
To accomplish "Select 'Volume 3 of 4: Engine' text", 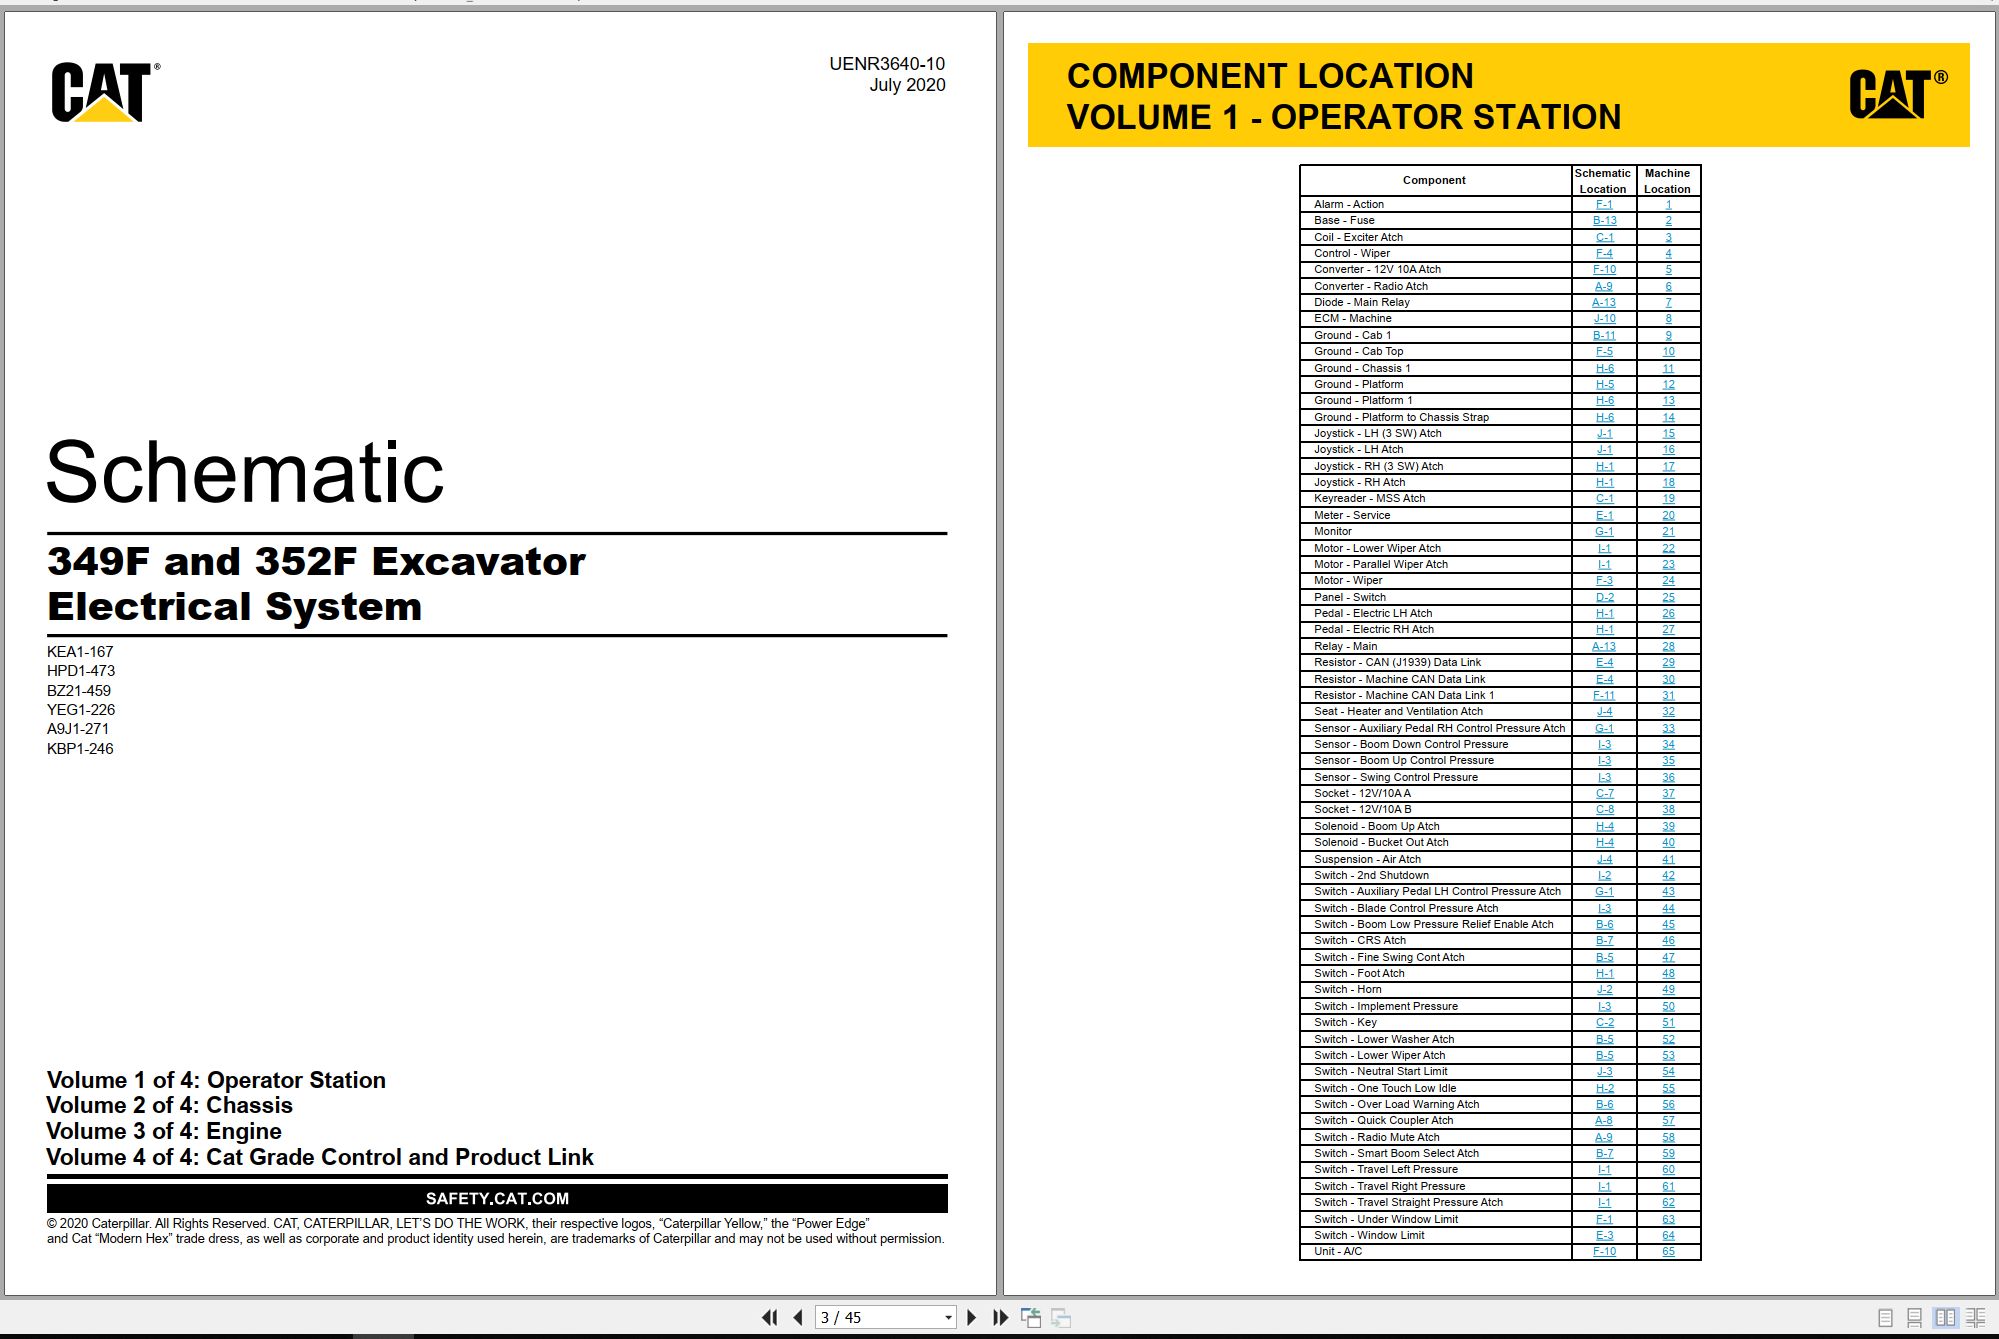I will point(164,1131).
